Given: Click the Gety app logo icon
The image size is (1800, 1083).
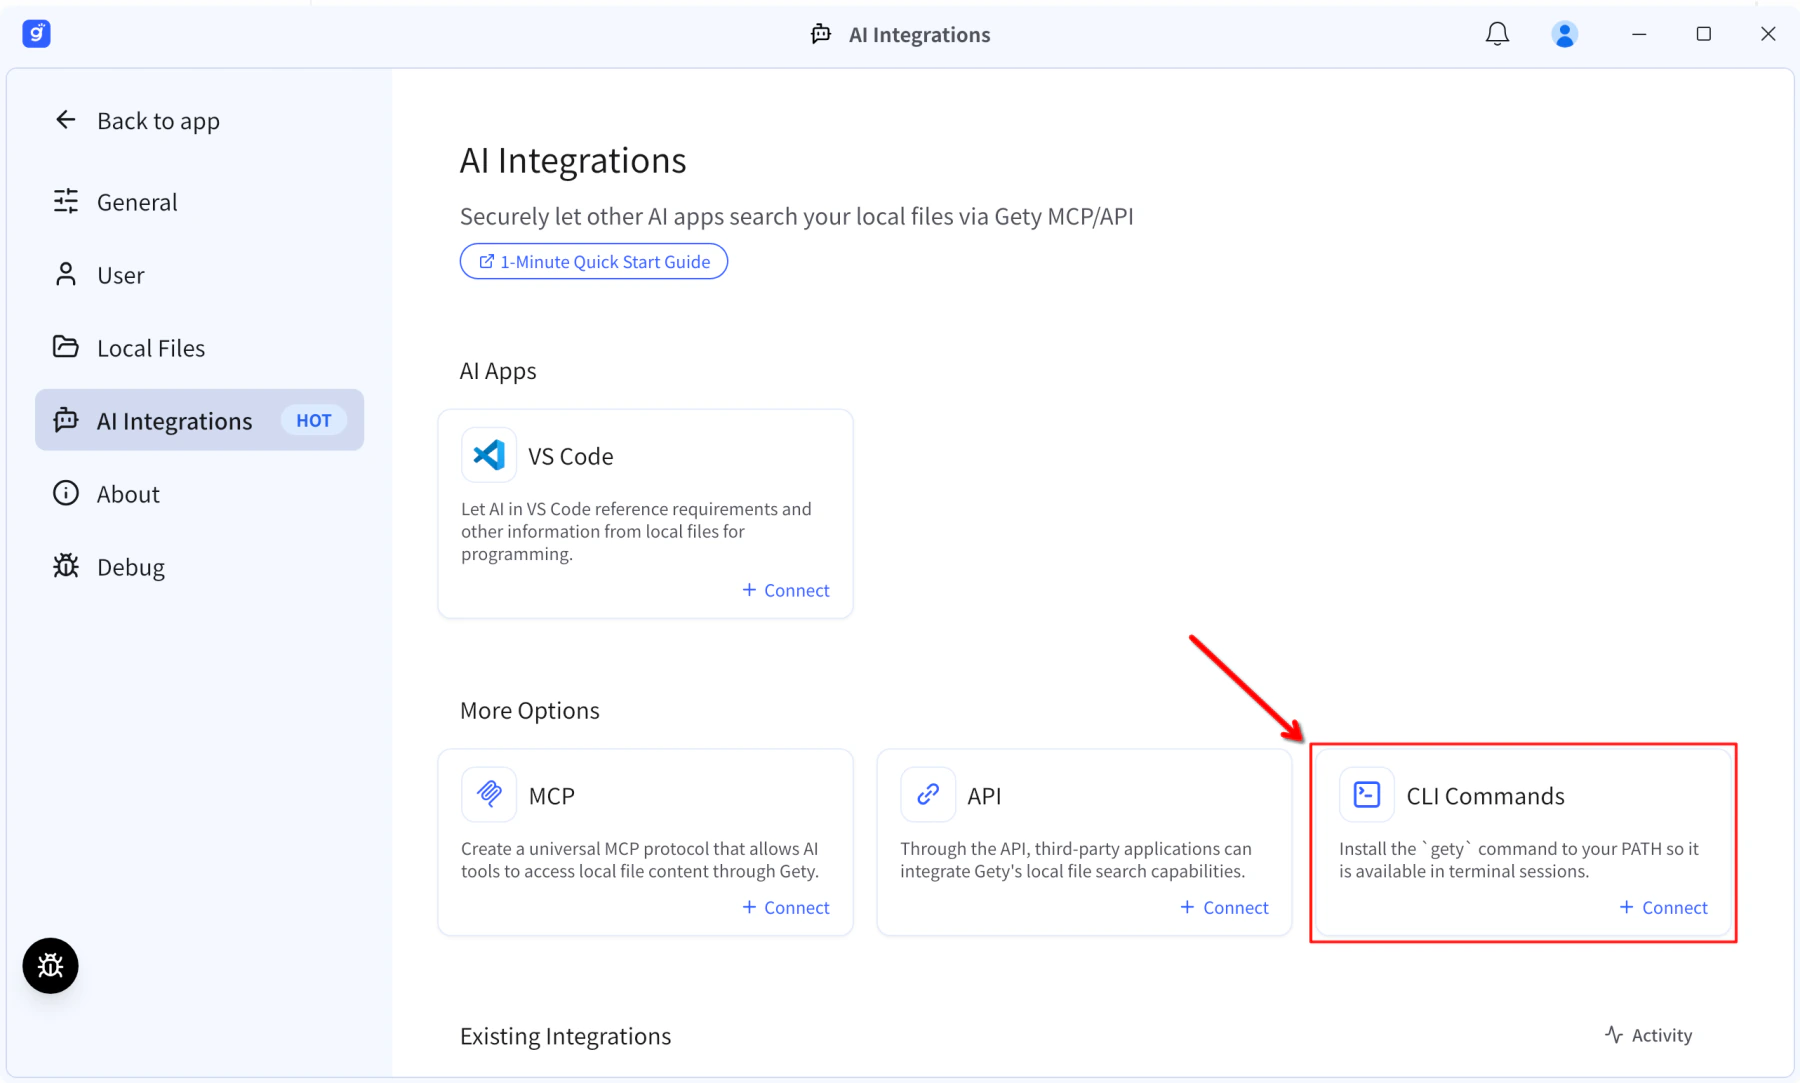Looking at the screenshot, I should pos(36,34).
